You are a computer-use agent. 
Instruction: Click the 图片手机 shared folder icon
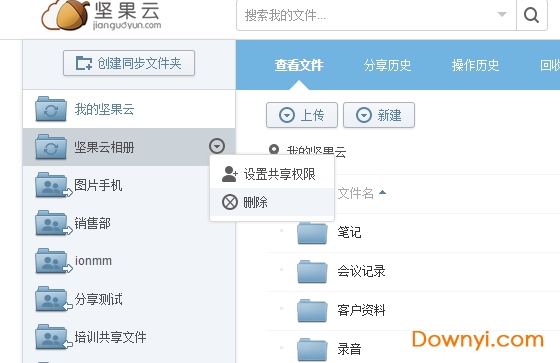click(53, 185)
